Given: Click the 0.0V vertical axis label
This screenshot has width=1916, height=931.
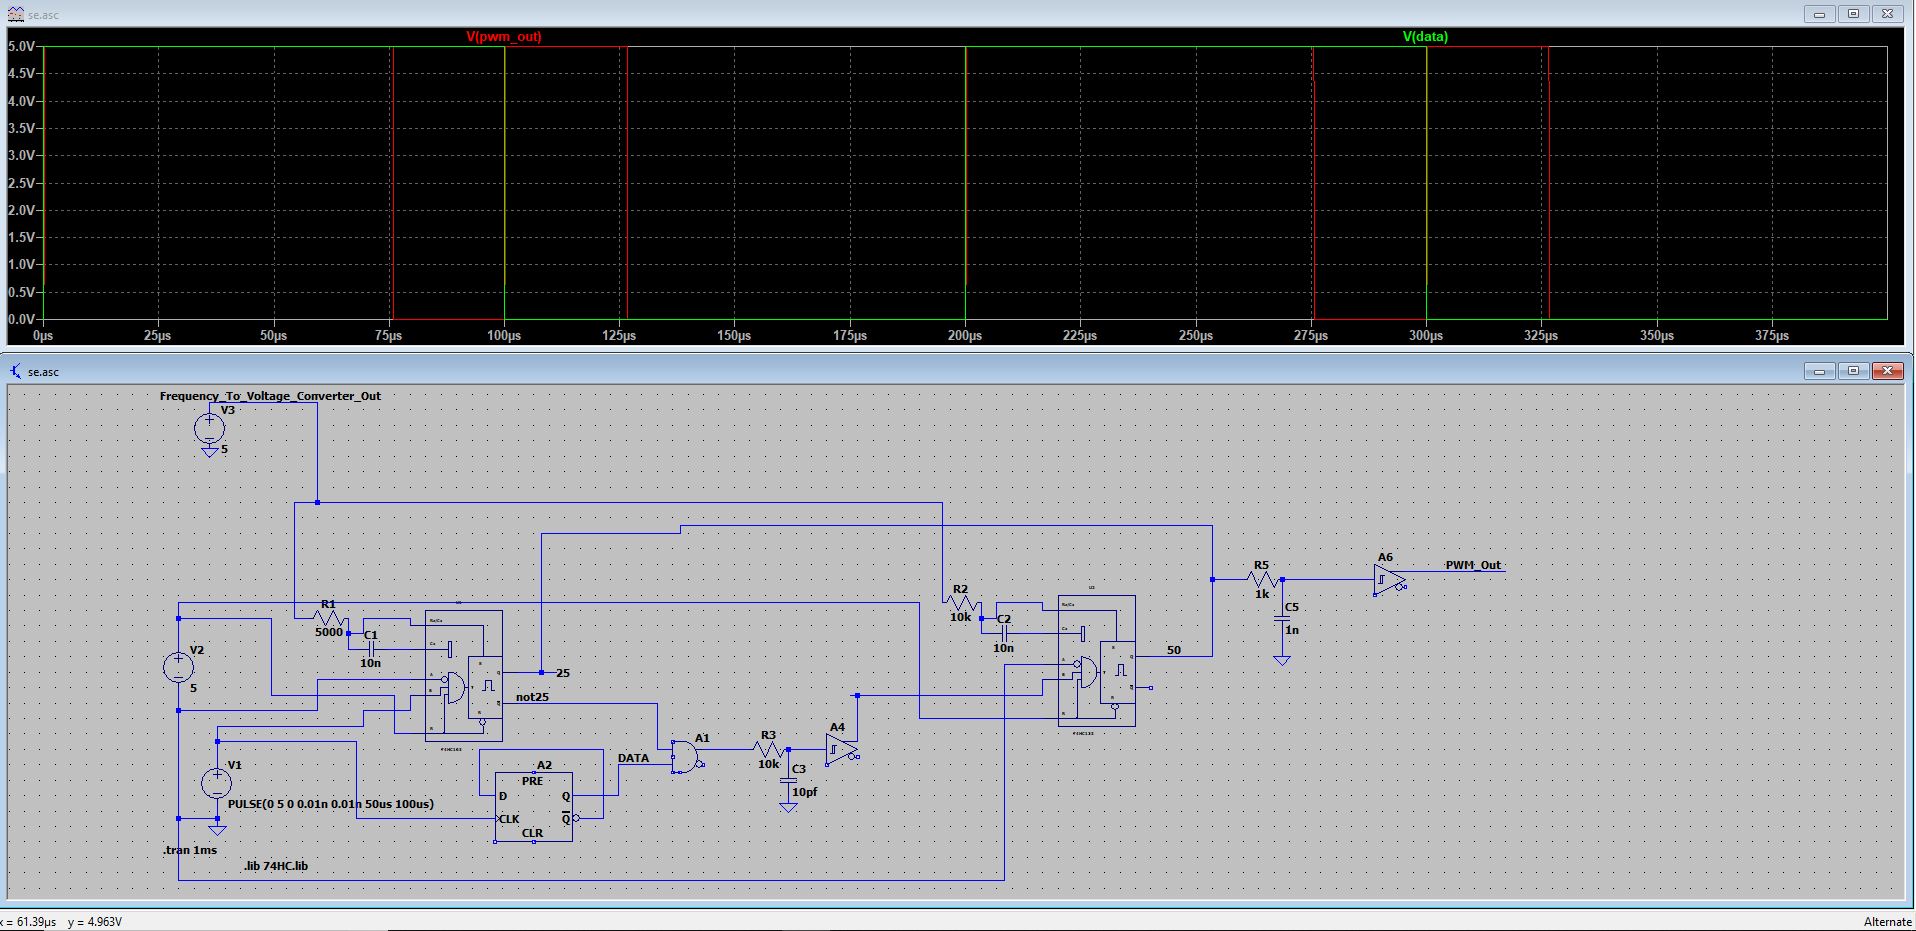Looking at the screenshot, I should pyautogui.click(x=22, y=319).
